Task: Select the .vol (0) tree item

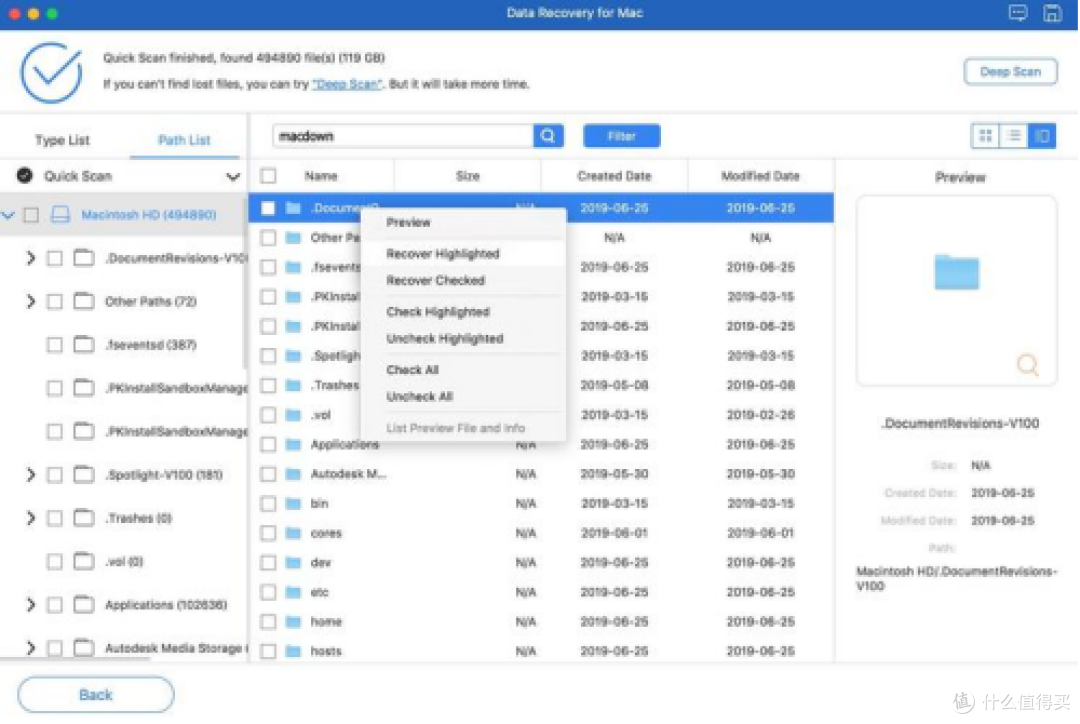Action: (x=124, y=561)
